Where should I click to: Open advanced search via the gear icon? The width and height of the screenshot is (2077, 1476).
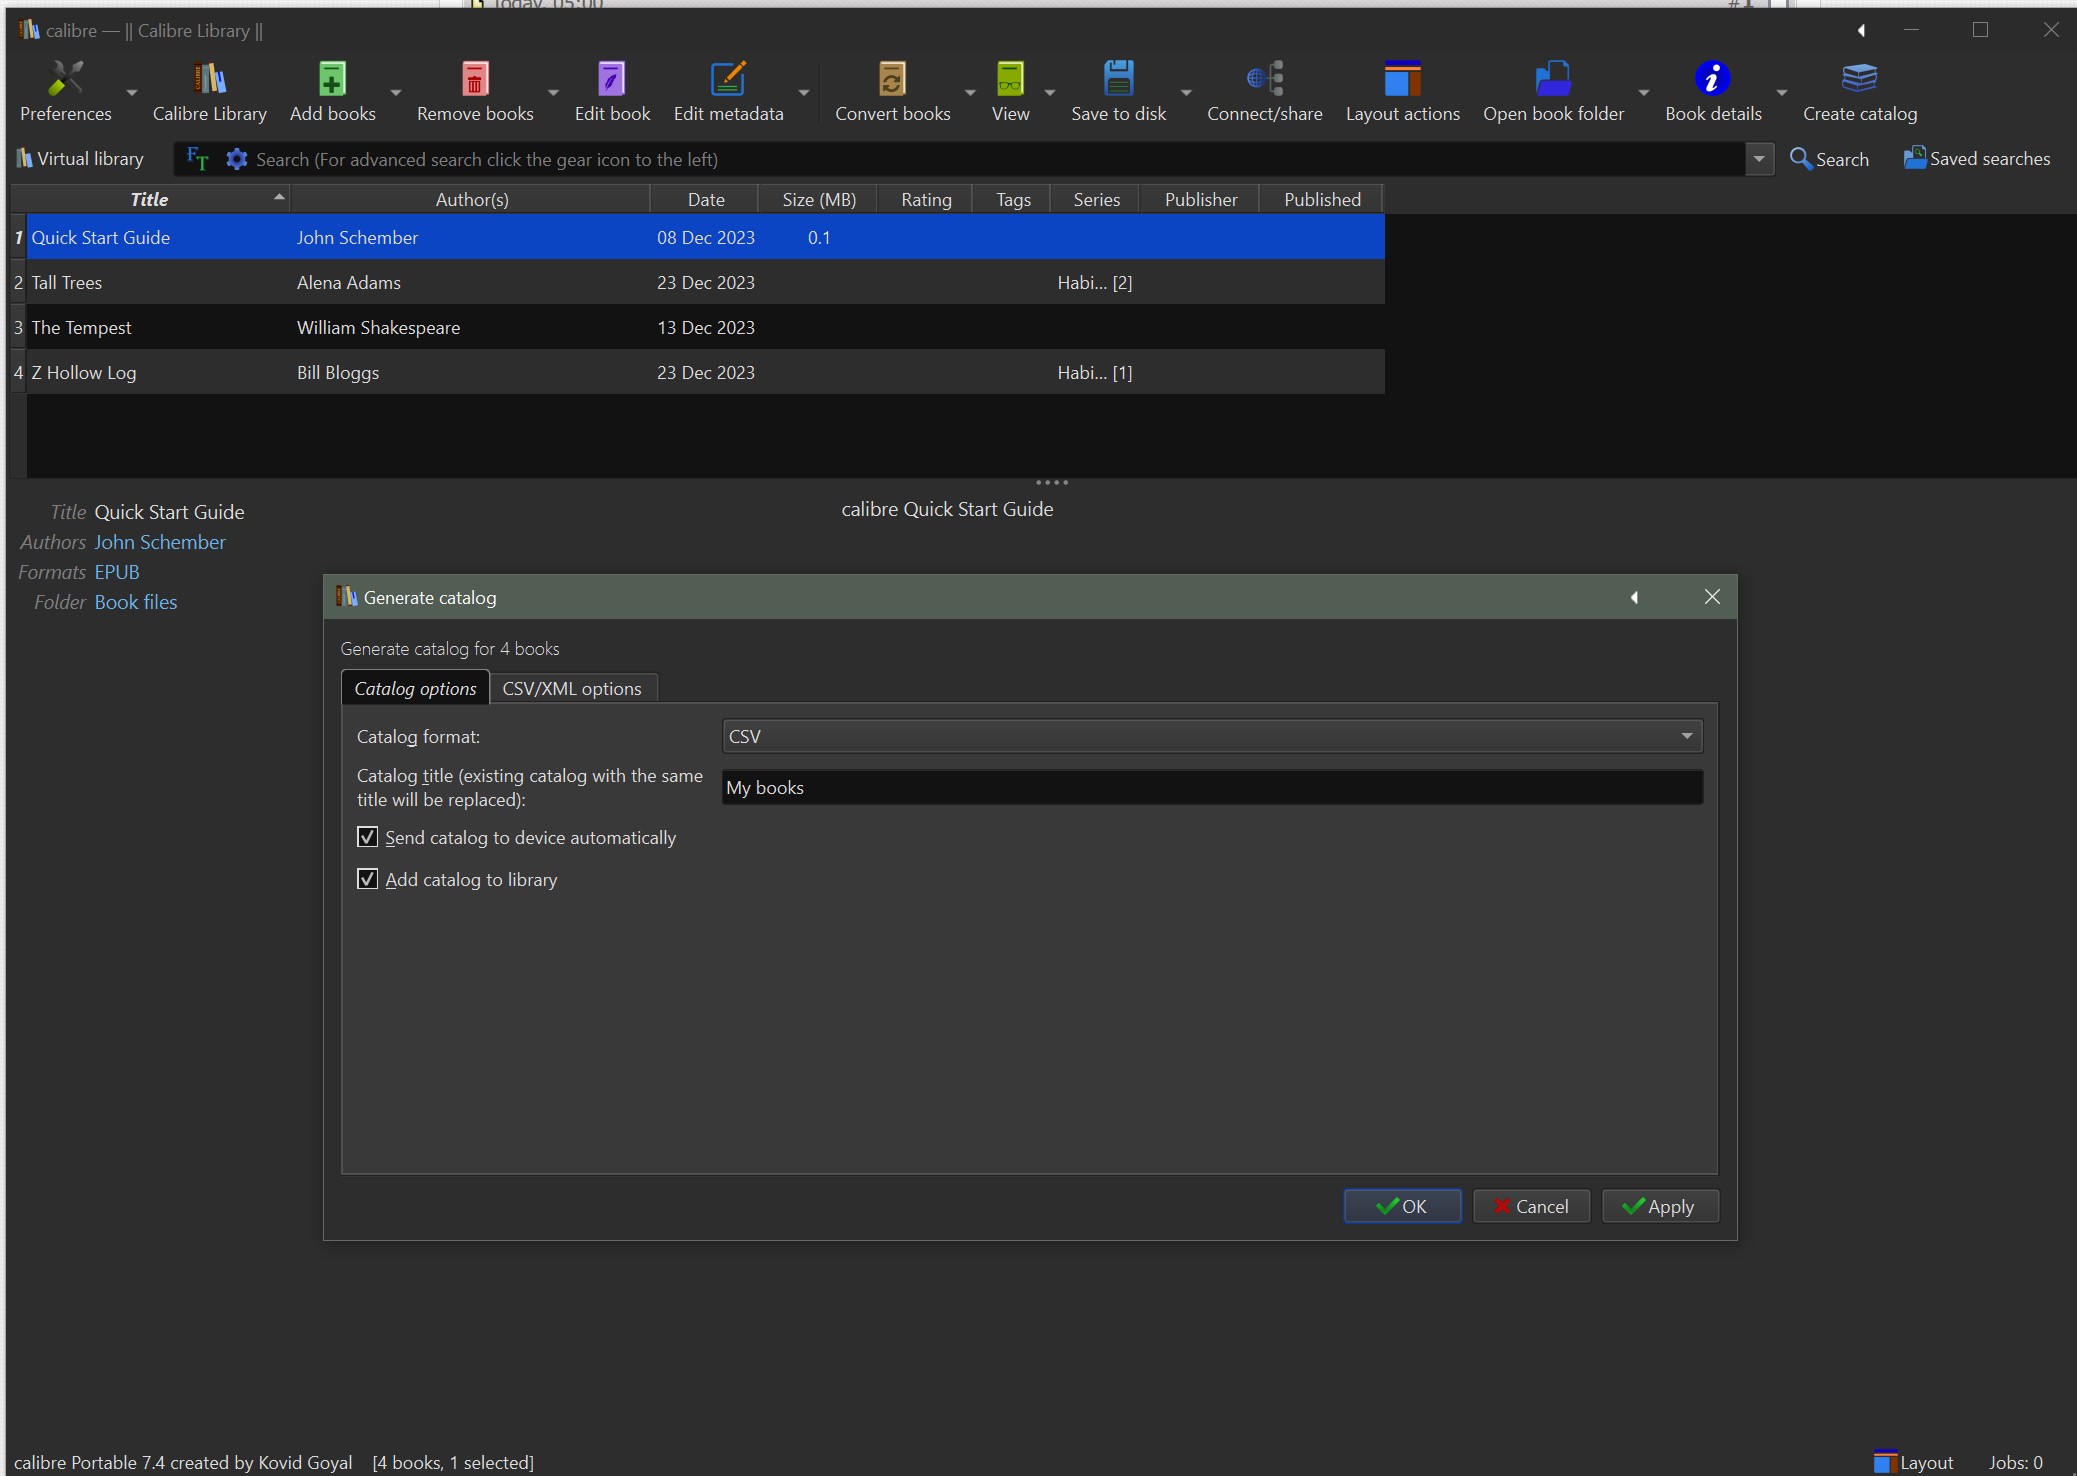point(236,159)
